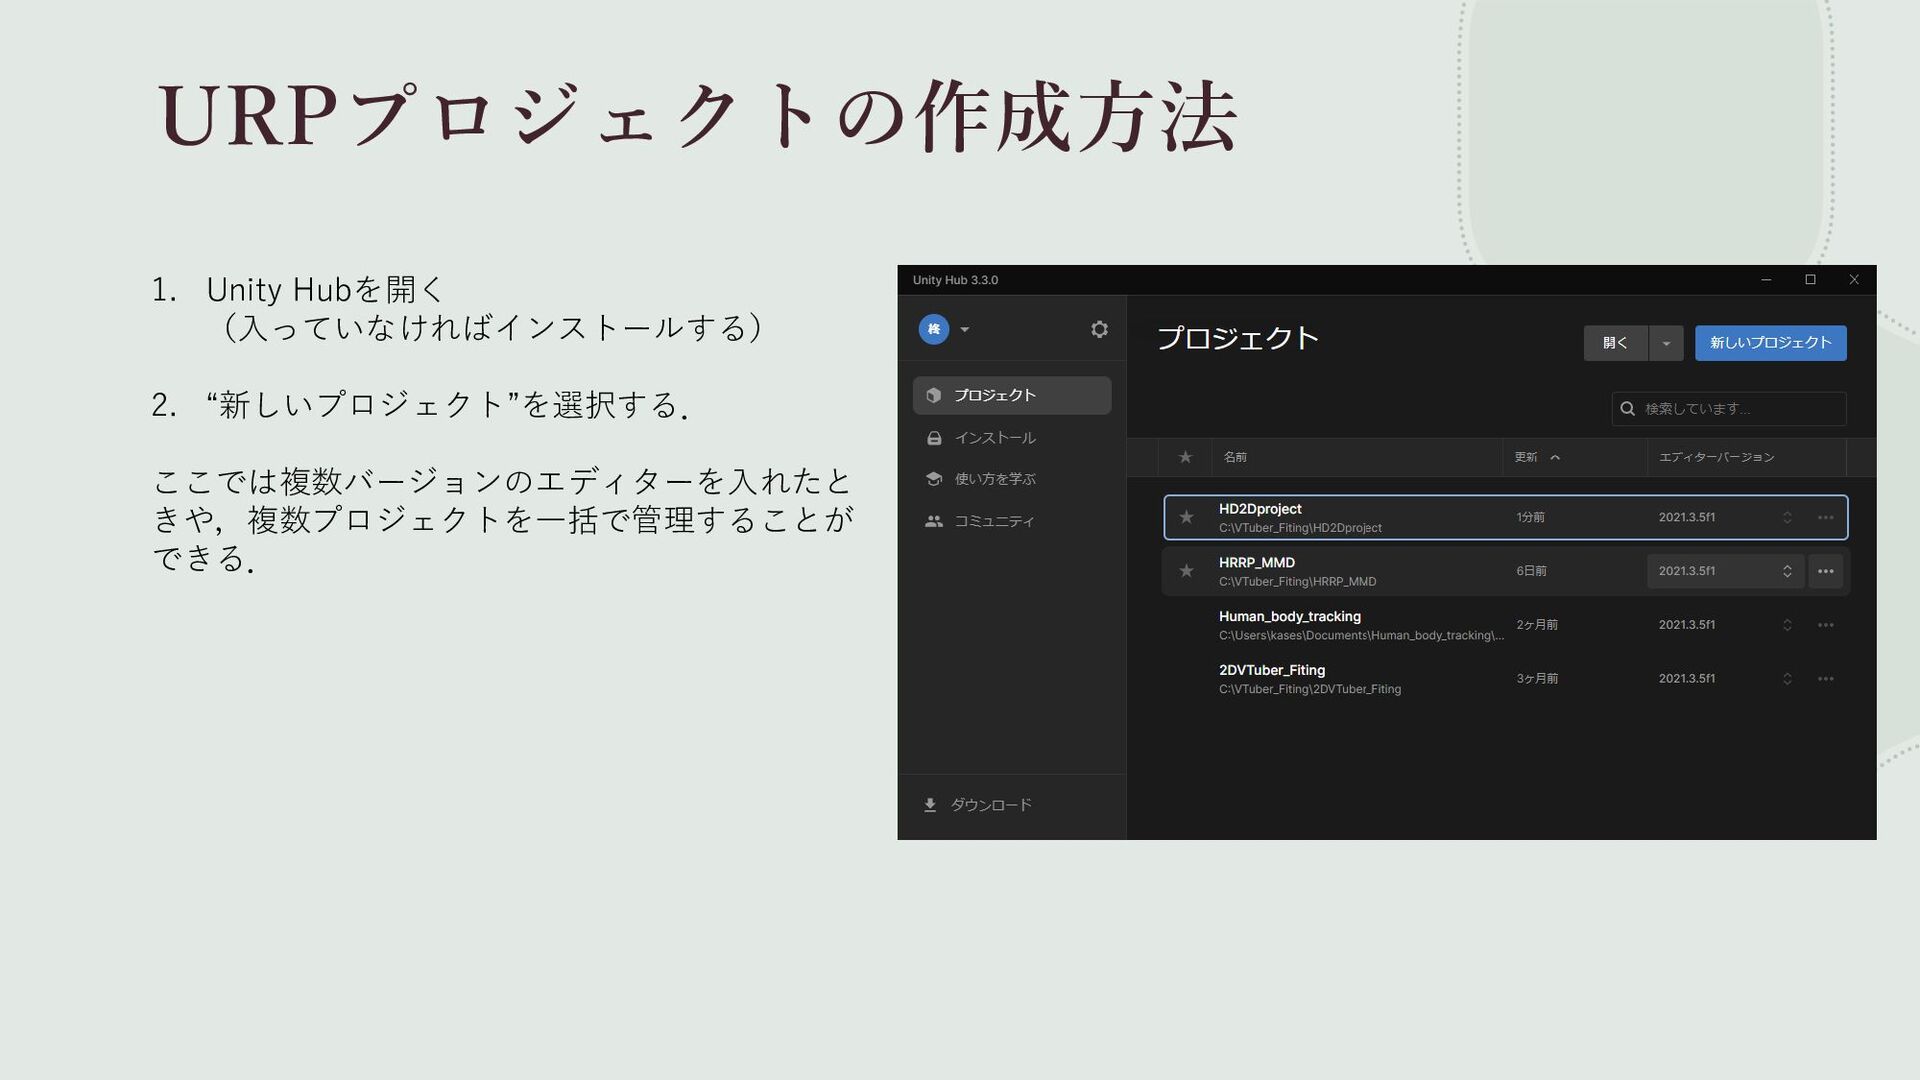Open the Human_body_tracking project
1920x1080 pixels.
point(1505,625)
